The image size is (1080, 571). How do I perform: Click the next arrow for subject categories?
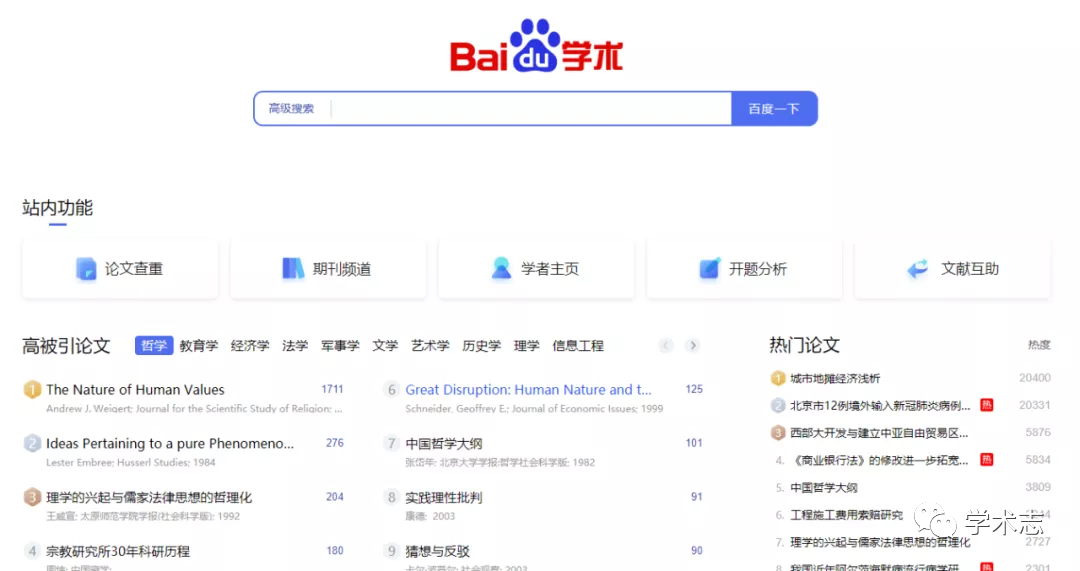tap(693, 346)
